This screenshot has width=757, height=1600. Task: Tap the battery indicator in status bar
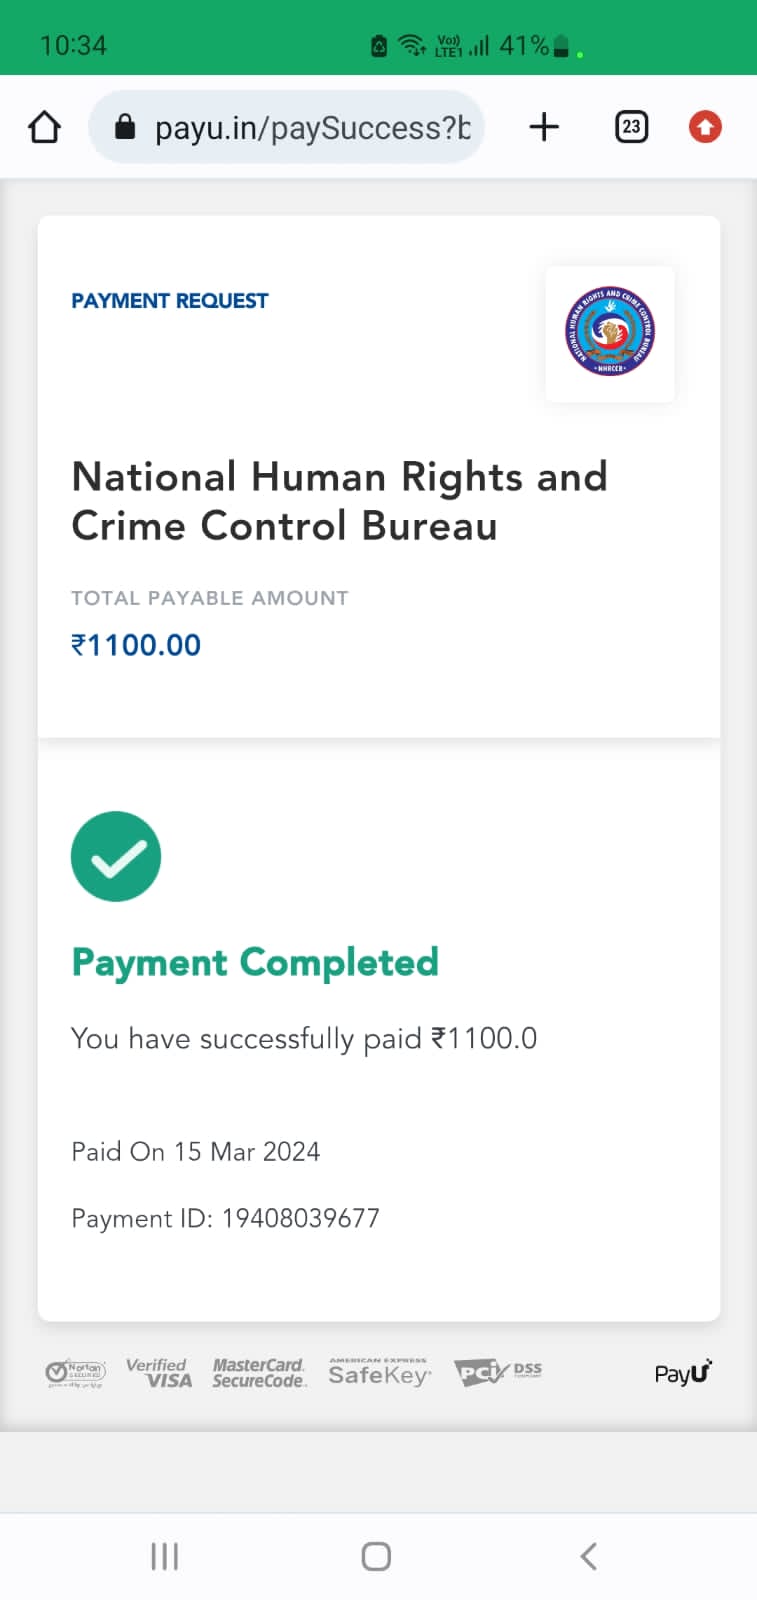pos(562,45)
